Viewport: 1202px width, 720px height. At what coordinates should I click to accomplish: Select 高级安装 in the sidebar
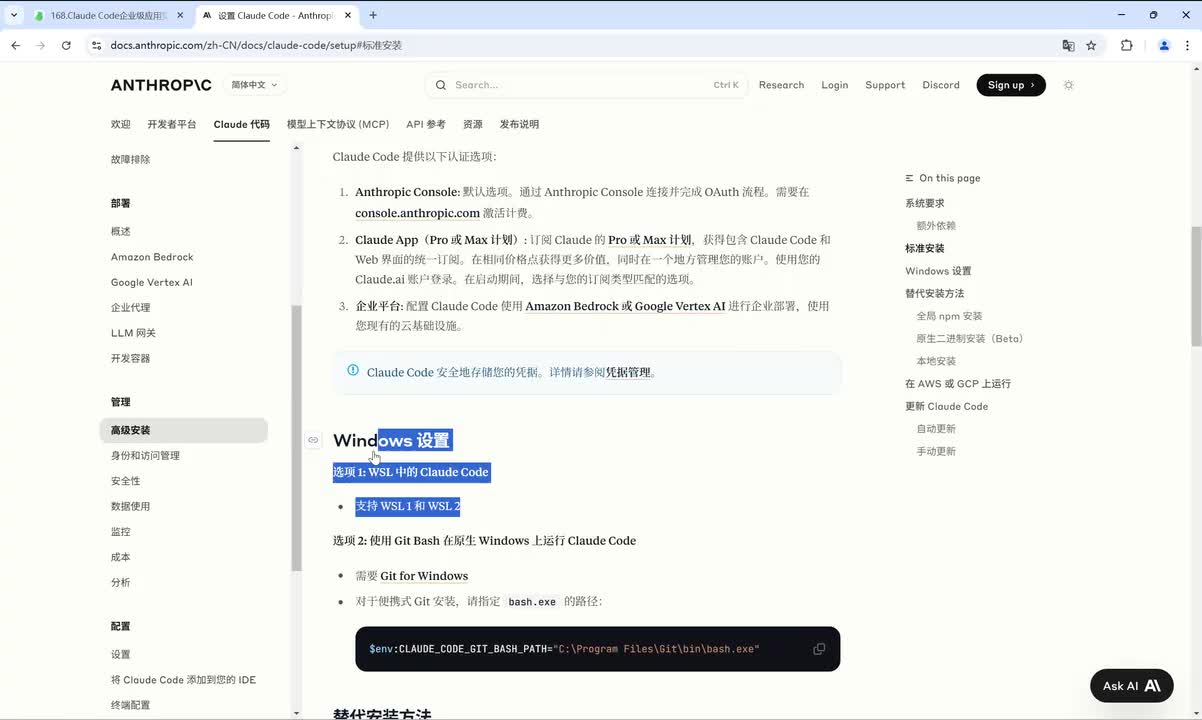tap(184, 430)
